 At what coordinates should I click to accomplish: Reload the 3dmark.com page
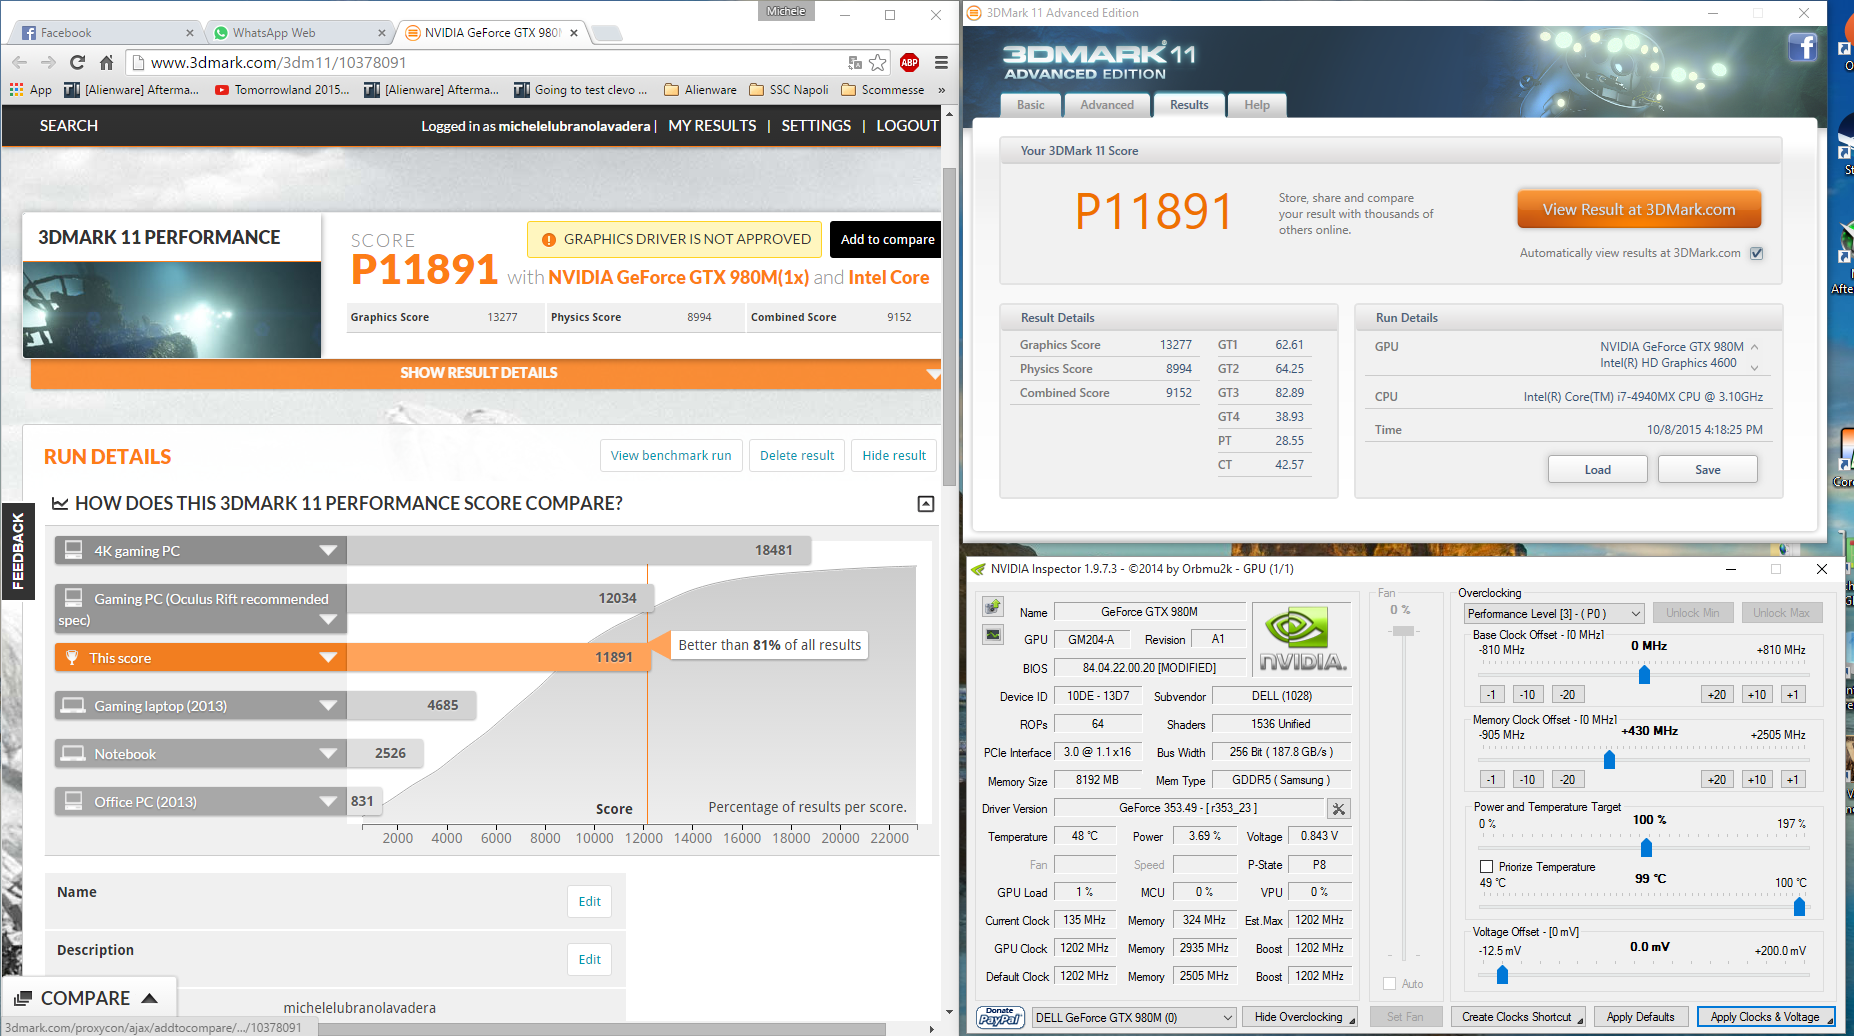(77, 62)
